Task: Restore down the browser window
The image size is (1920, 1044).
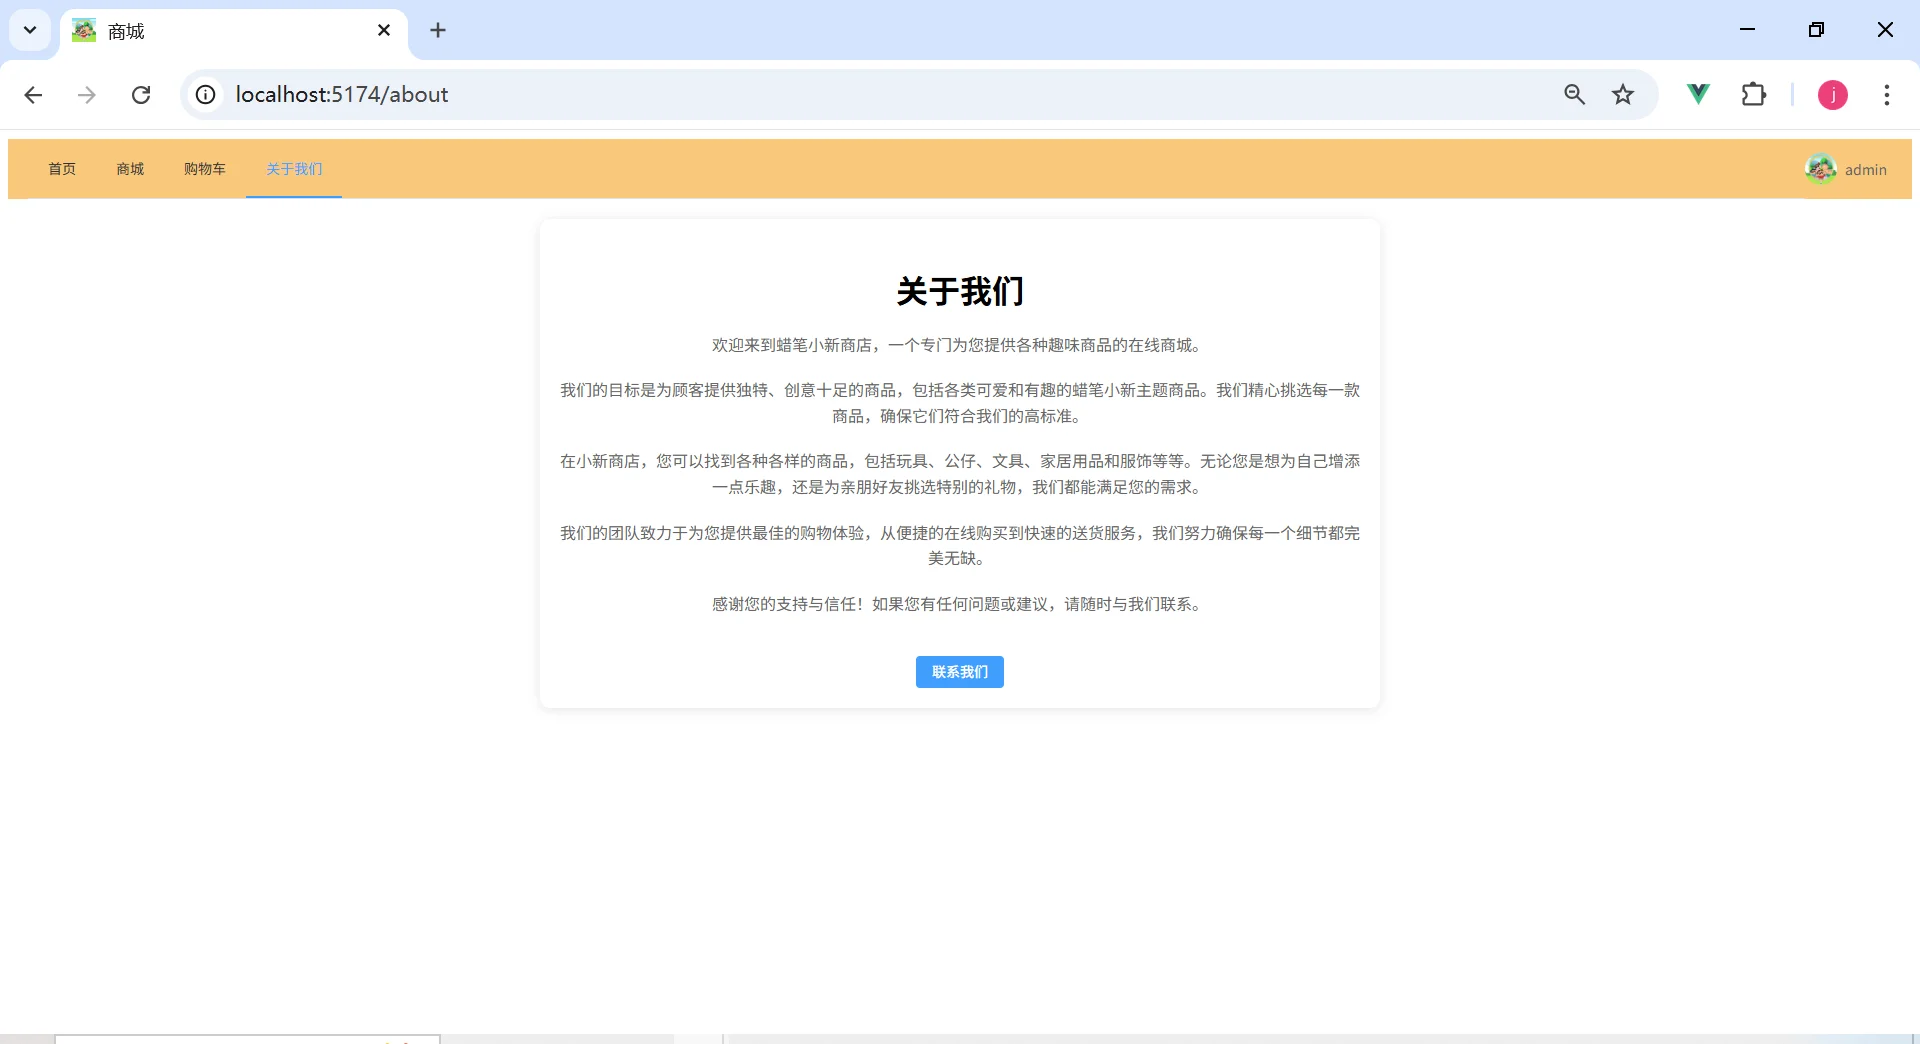Action: point(1817,30)
